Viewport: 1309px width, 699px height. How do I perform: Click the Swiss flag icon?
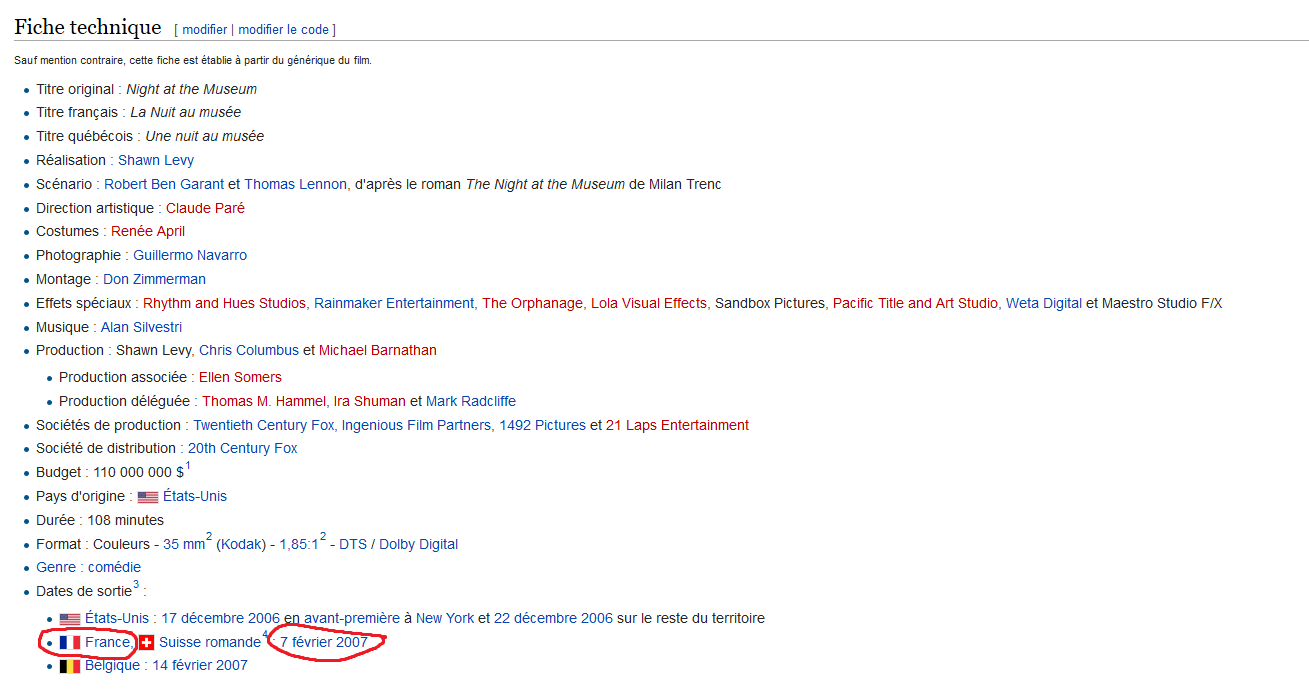pos(146,642)
